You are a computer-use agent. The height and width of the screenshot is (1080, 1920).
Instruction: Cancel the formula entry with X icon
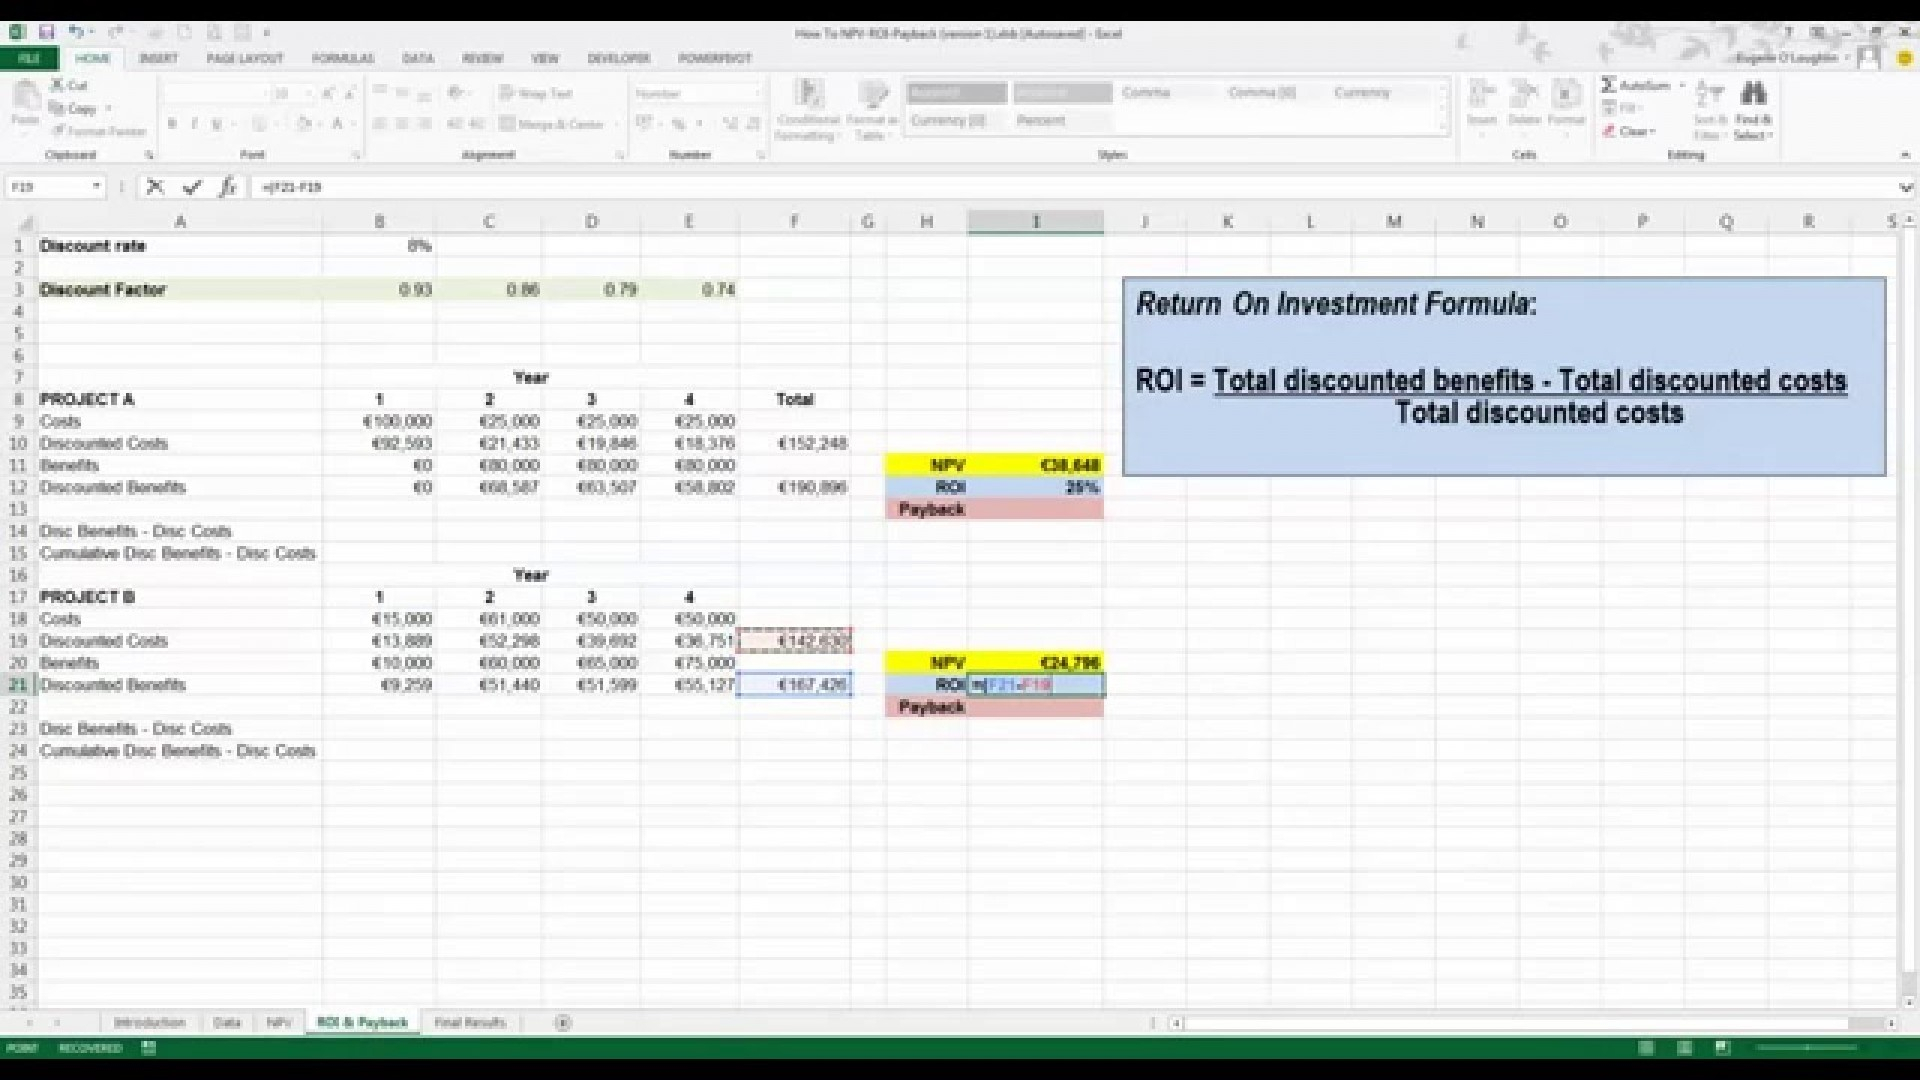coord(155,187)
